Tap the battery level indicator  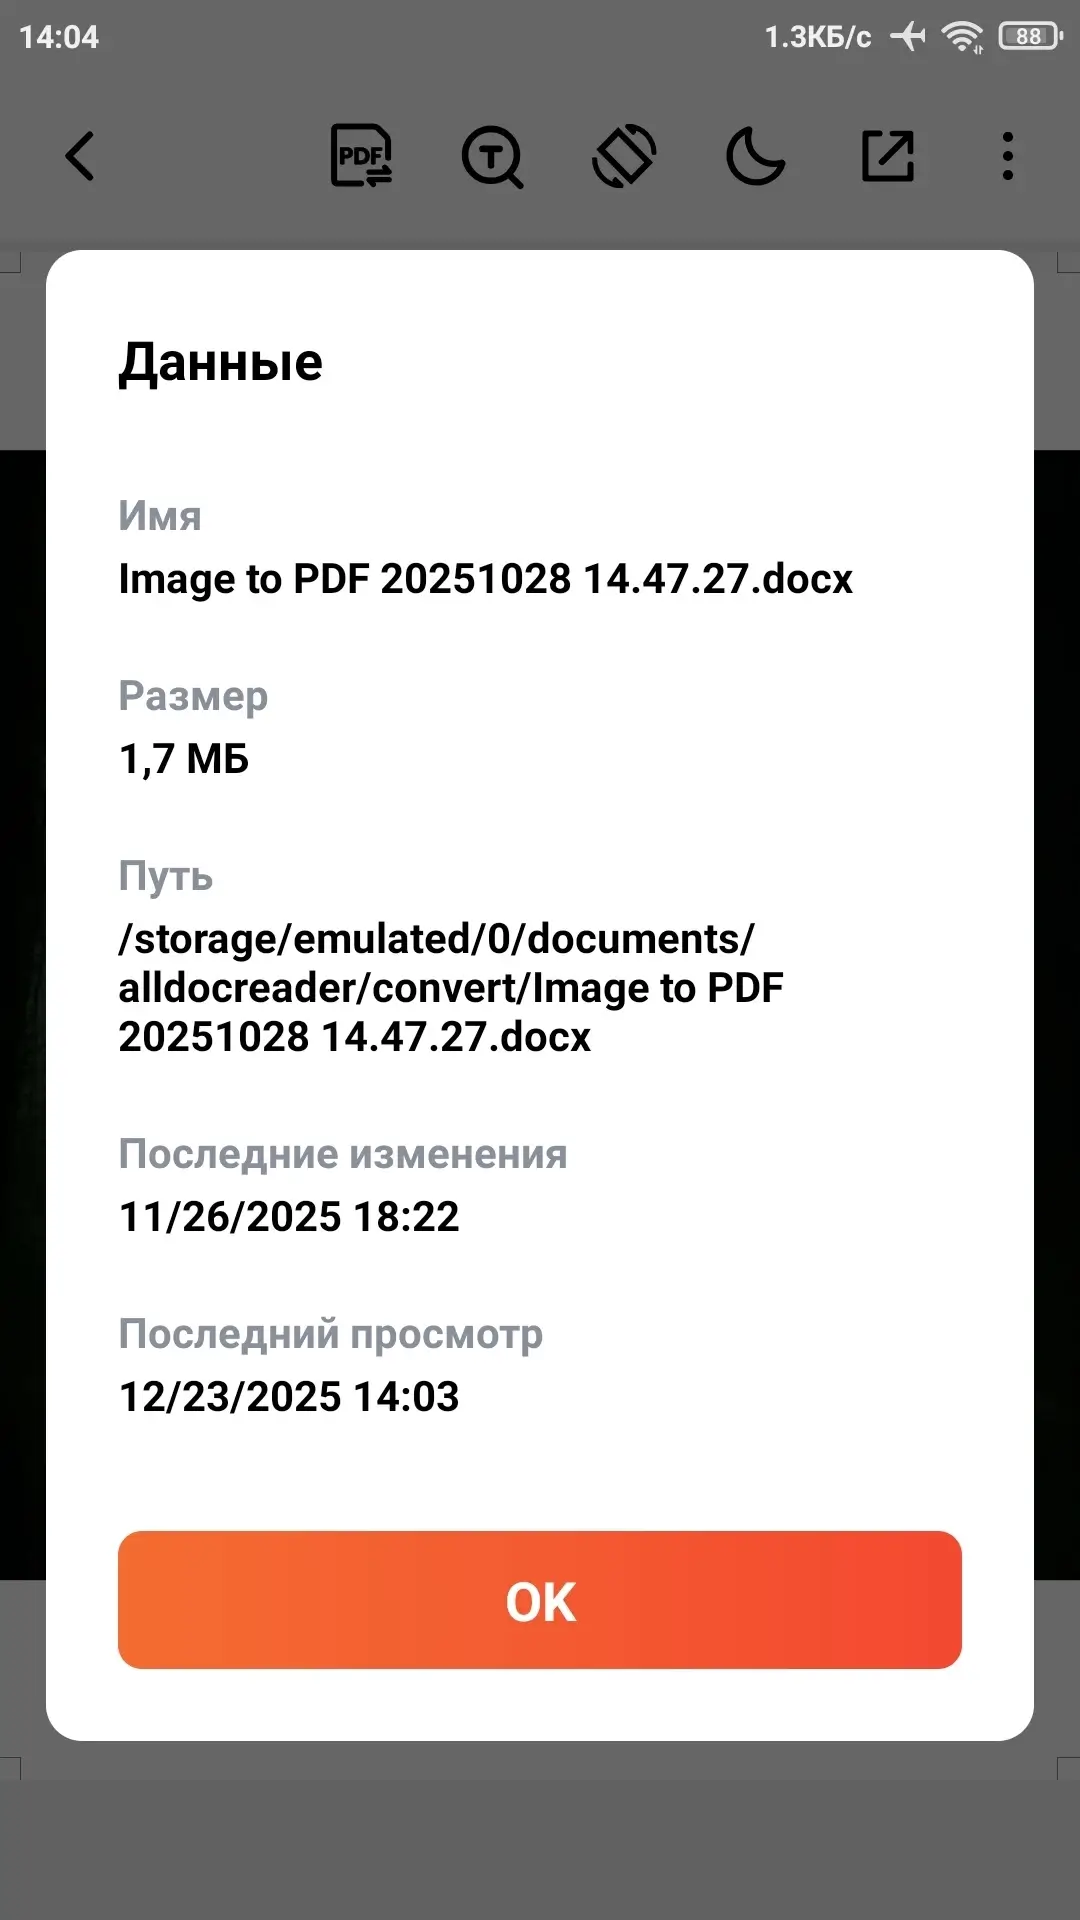coord(1029,37)
